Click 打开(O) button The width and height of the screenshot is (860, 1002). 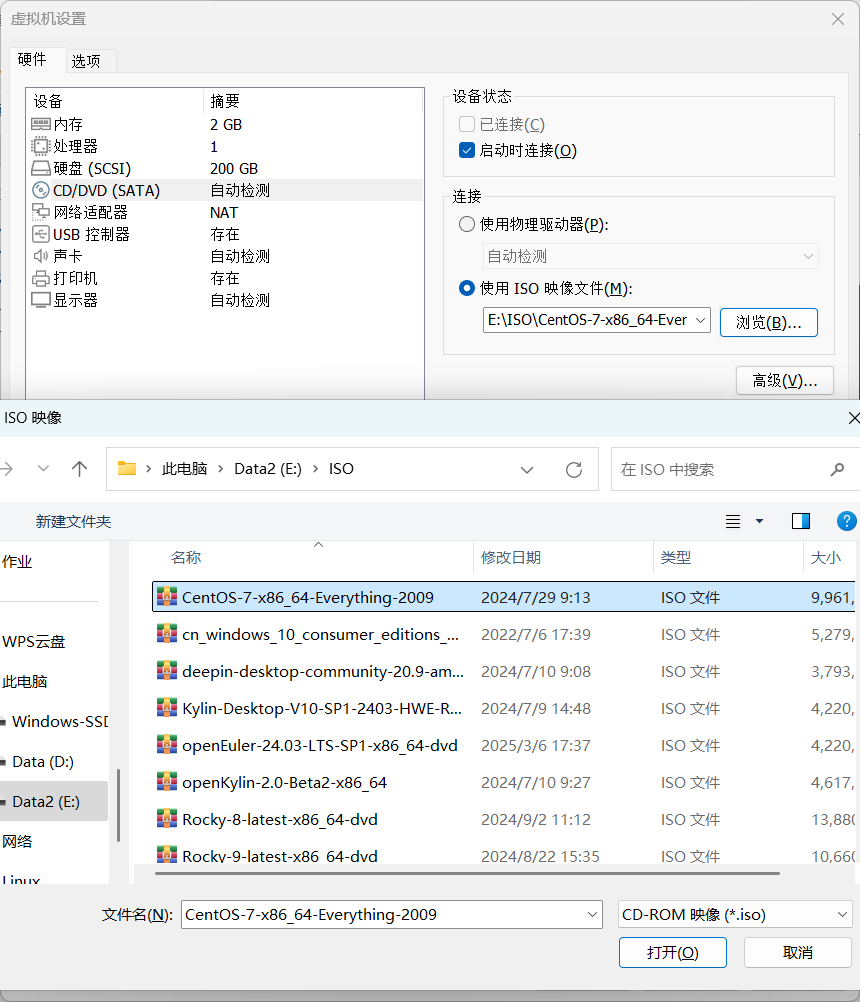673,952
